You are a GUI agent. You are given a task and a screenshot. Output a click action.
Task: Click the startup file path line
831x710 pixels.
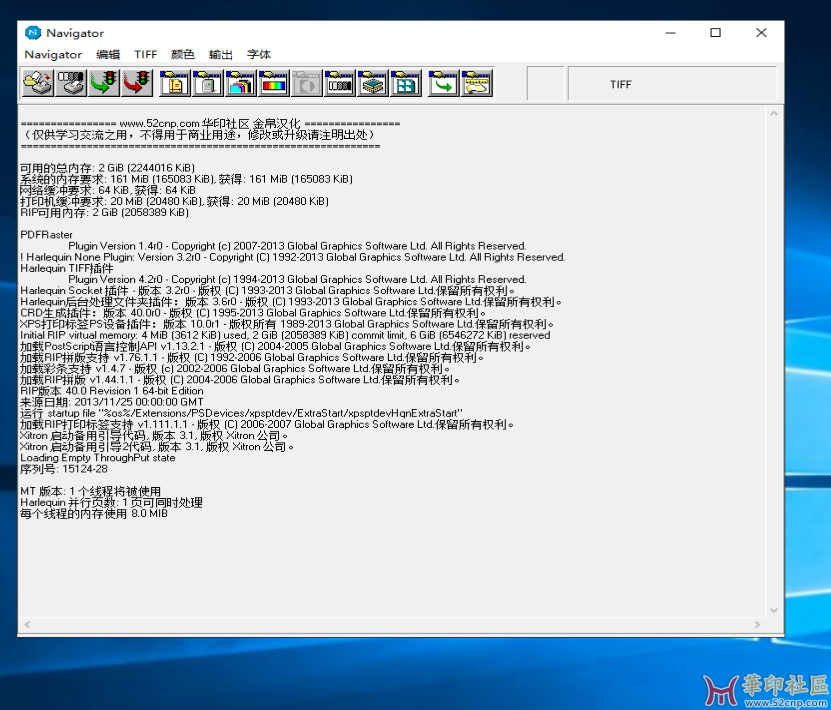tap(241, 413)
